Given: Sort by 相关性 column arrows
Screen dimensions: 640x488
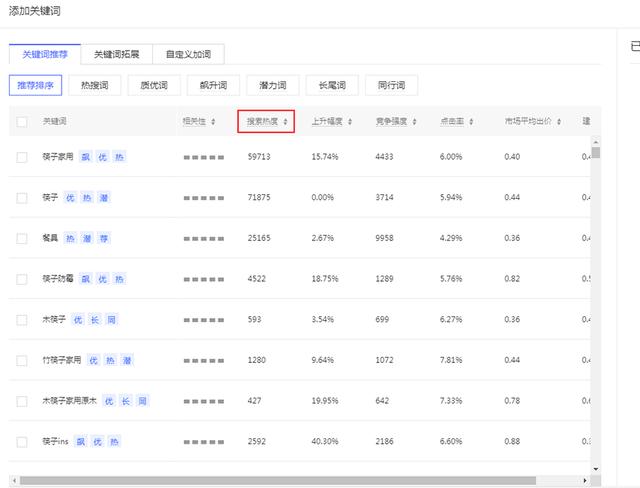Looking at the screenshot, I should [213, 122].
